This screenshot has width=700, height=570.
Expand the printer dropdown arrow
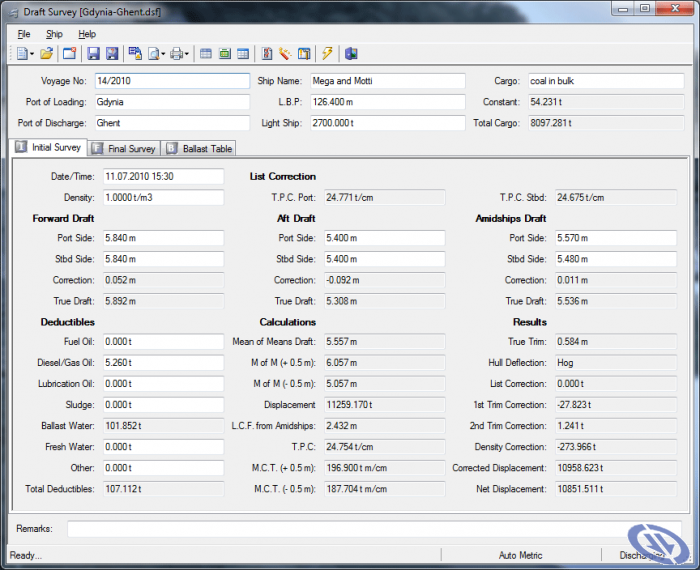pyautogui.click(x=187, y=54)
